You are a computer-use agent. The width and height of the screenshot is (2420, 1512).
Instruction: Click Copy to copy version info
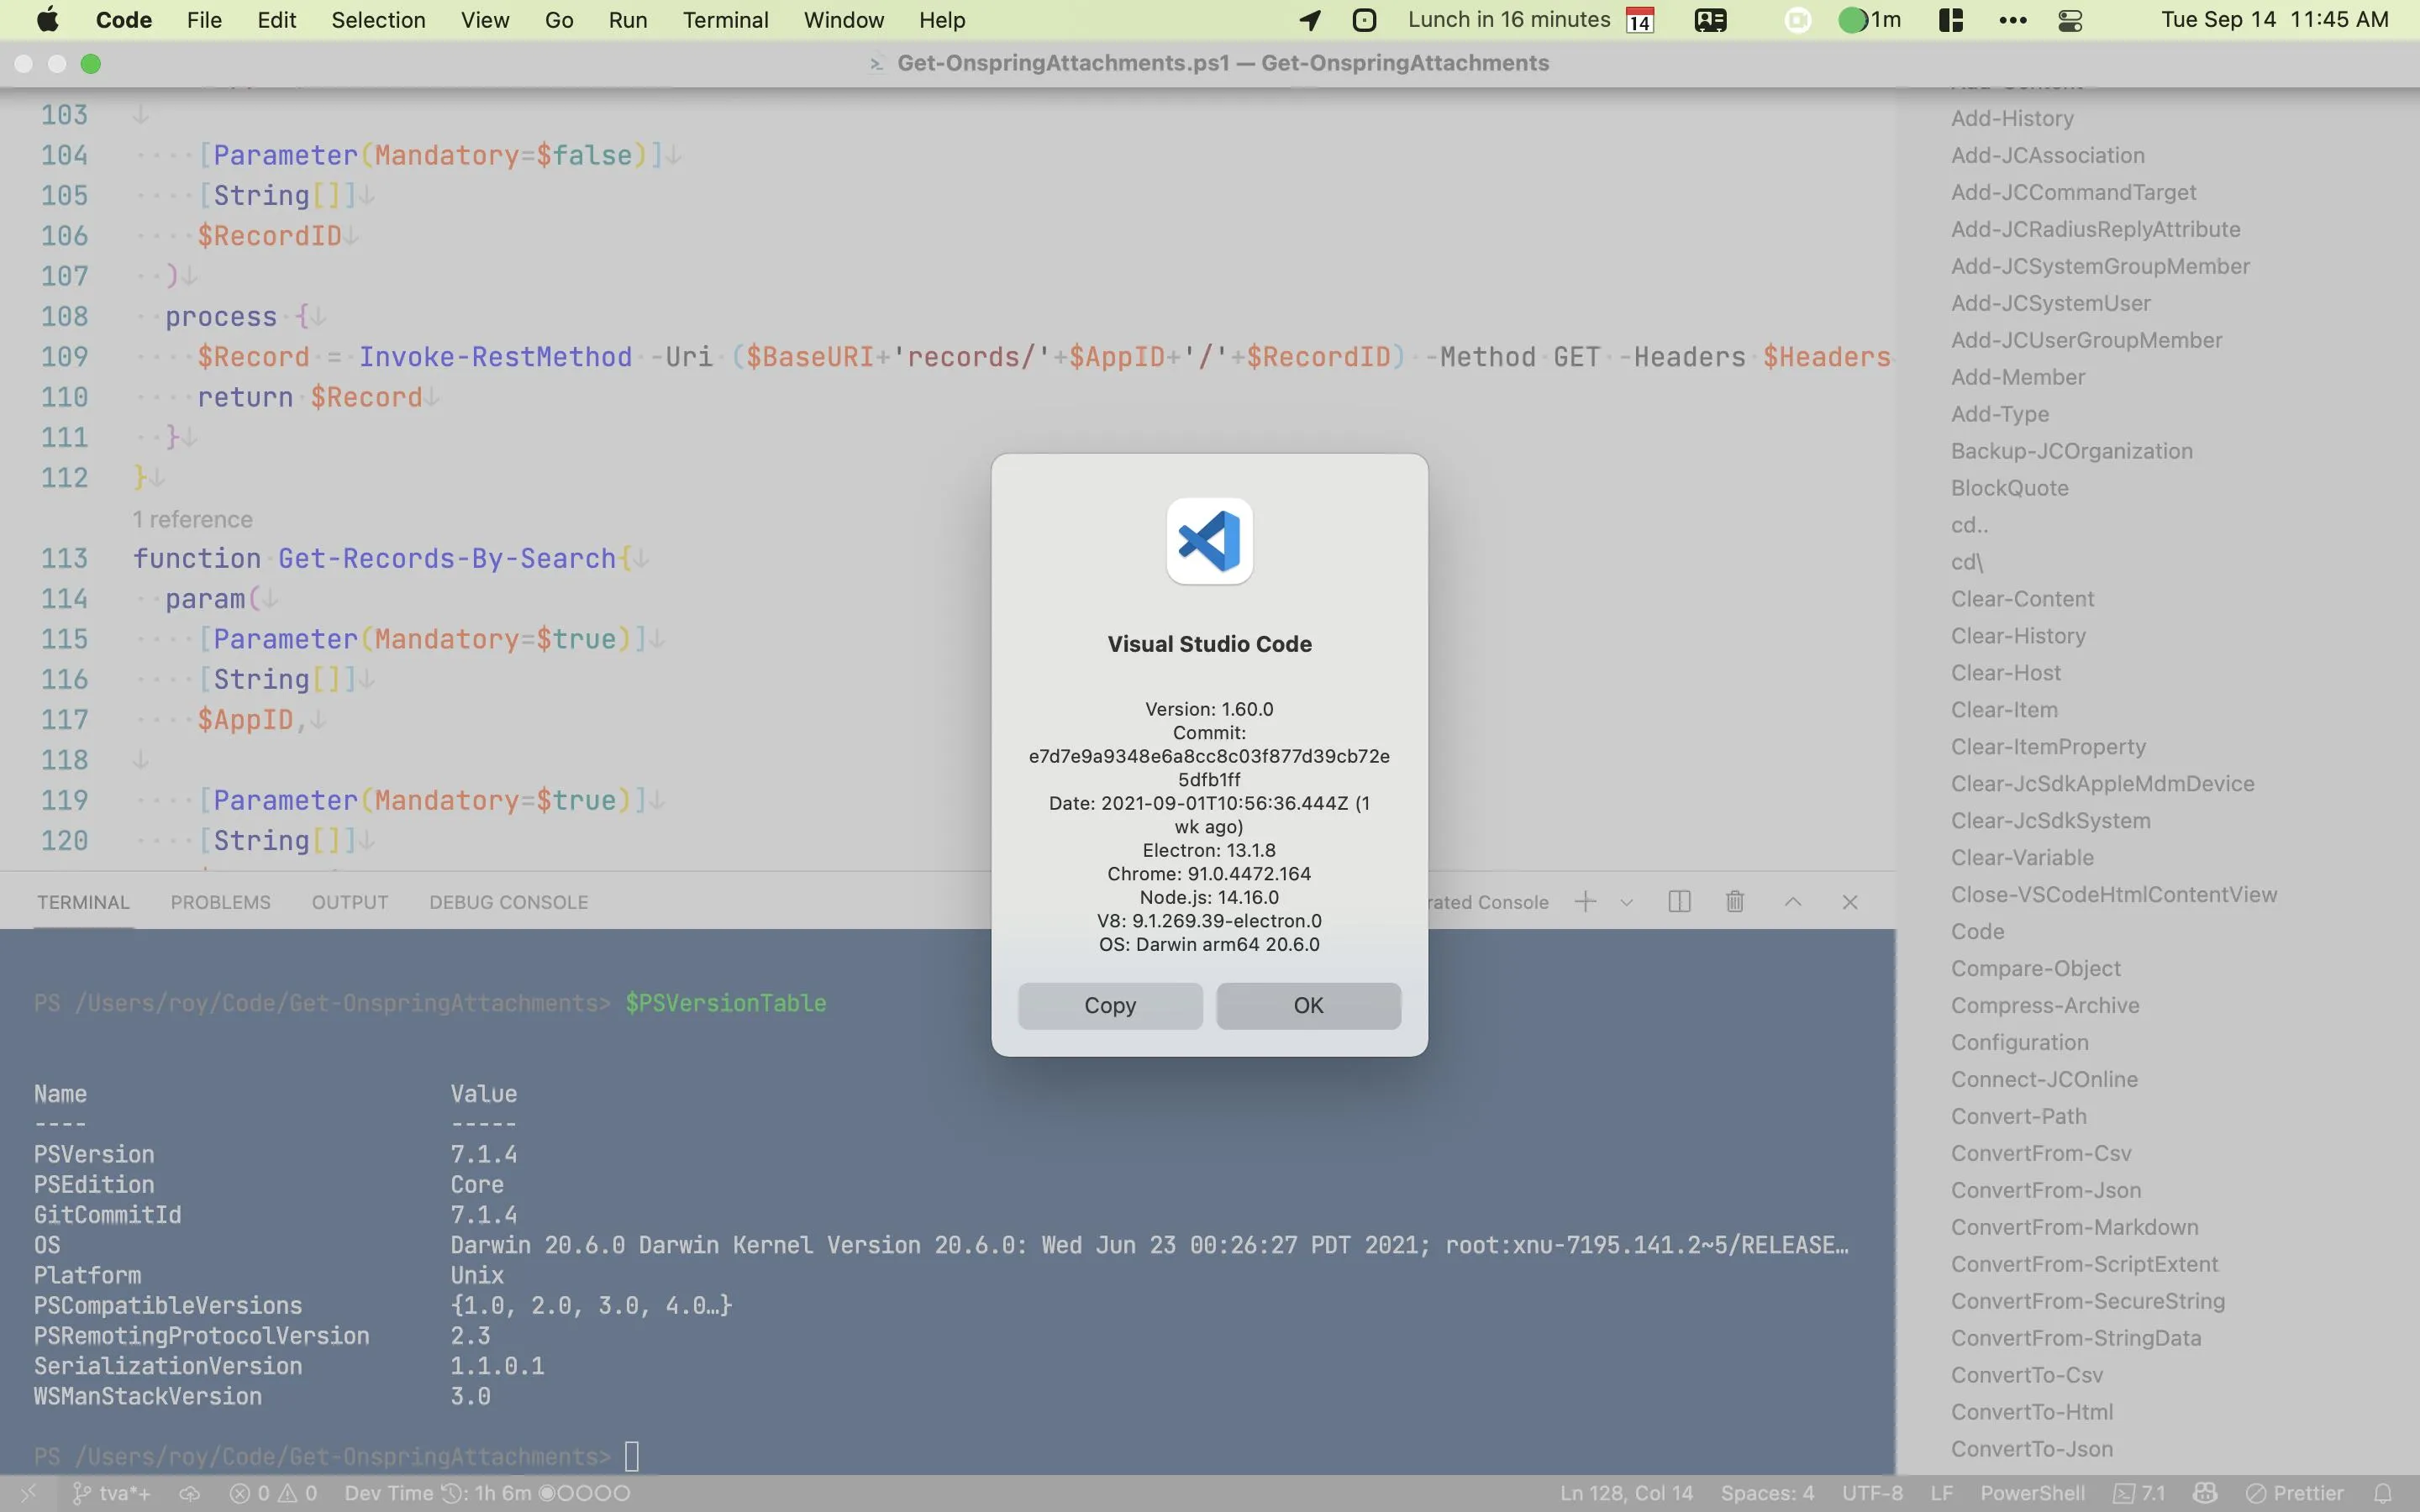coord(1110,1005)
